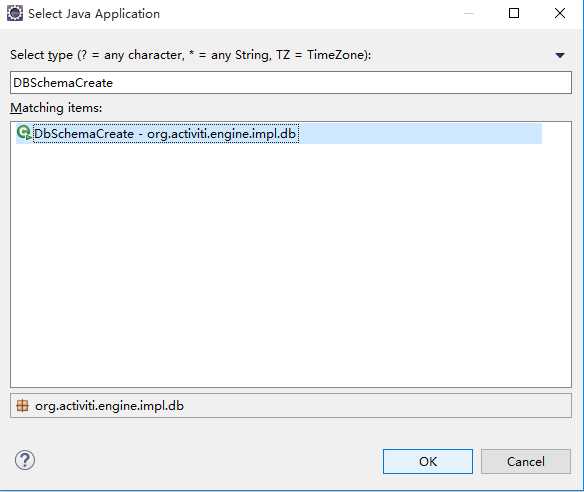Click the Select type label text

[191, 55]
